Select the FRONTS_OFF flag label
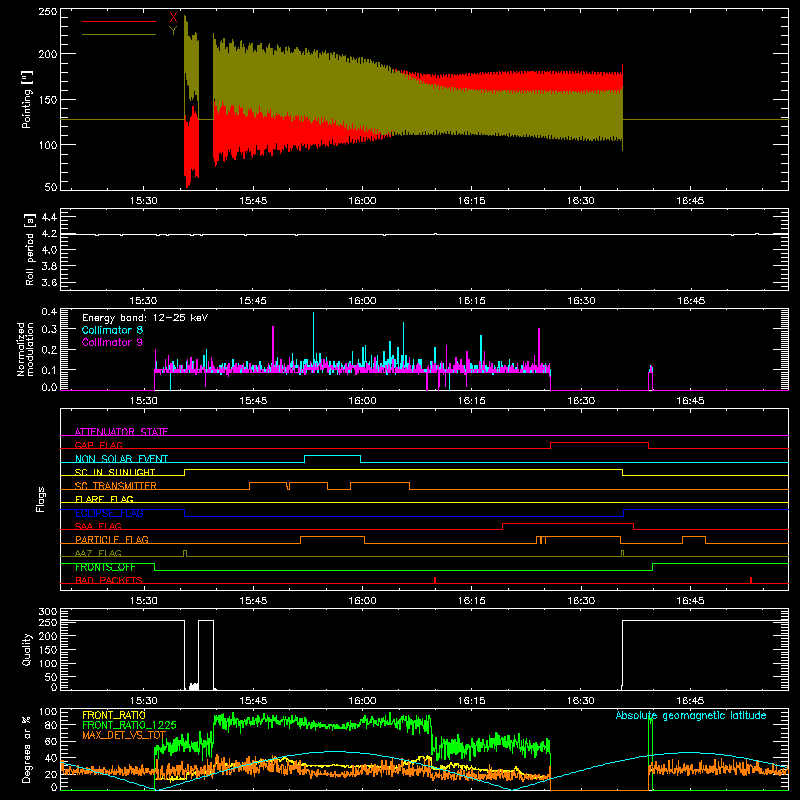 [x=105, y=567]
